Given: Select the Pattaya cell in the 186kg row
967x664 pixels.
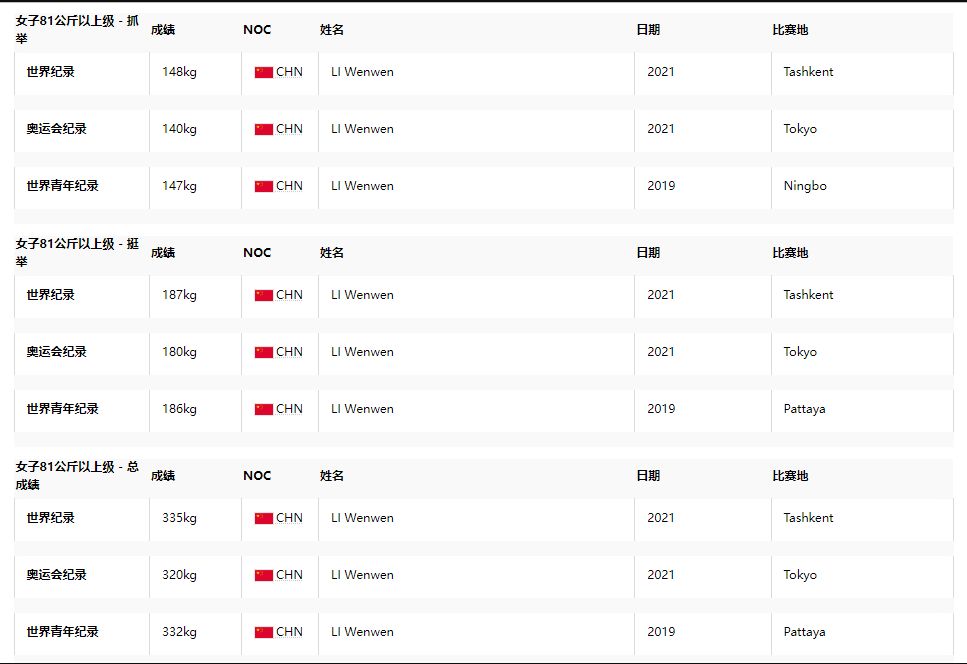Looking at the screenshot, I should [805, 409].
